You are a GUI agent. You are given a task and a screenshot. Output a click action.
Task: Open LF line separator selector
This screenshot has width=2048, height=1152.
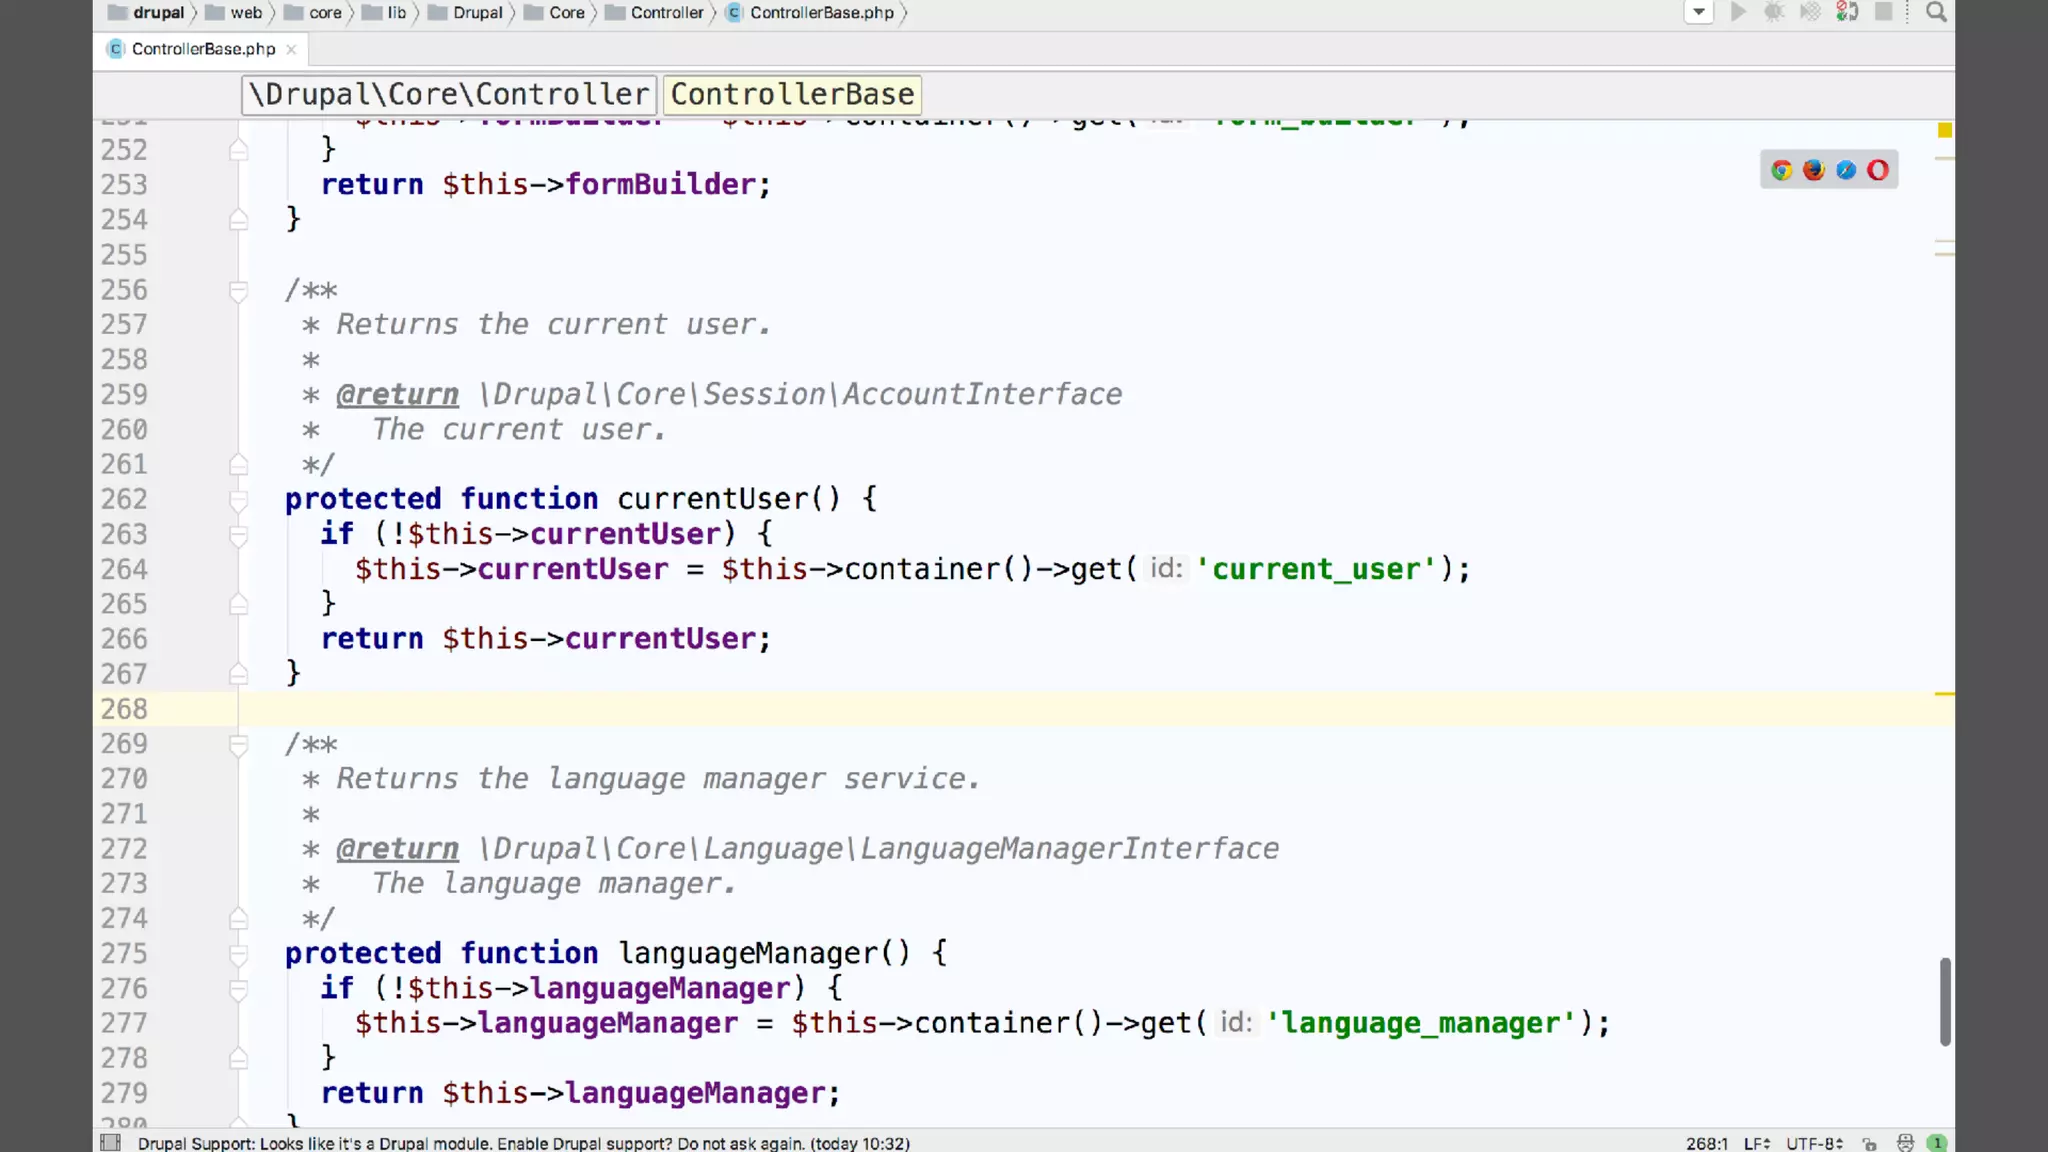click(1757, 1143)
